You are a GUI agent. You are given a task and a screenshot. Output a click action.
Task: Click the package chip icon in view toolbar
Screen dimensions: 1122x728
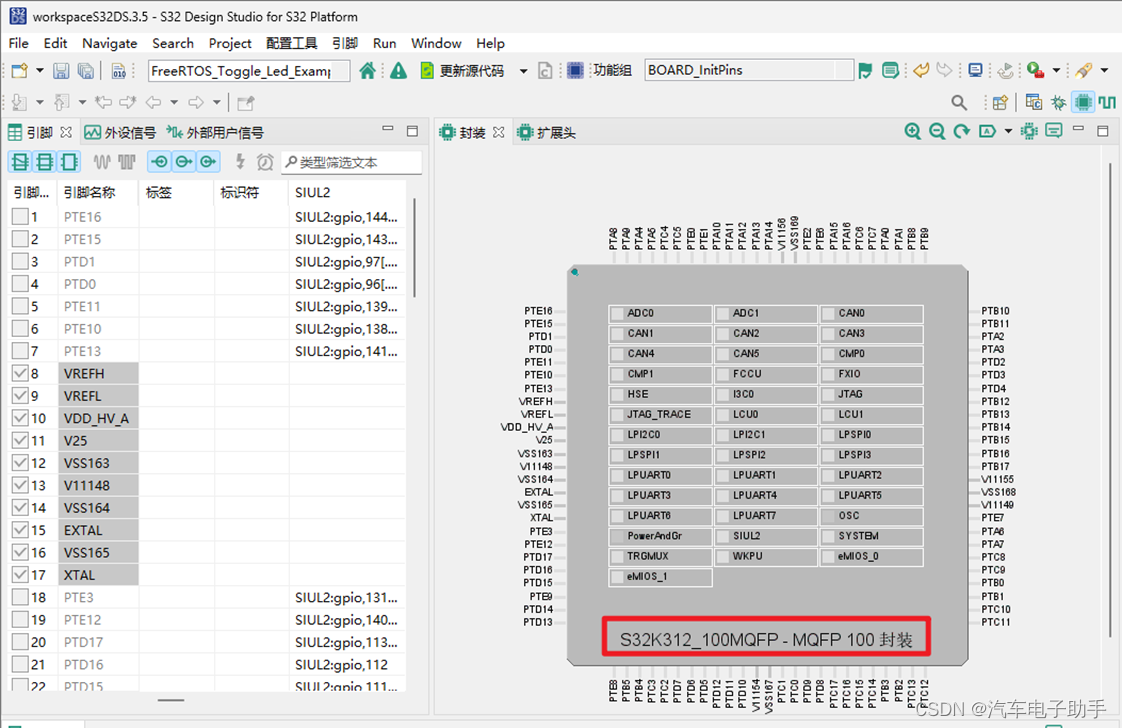point(1029,131)
